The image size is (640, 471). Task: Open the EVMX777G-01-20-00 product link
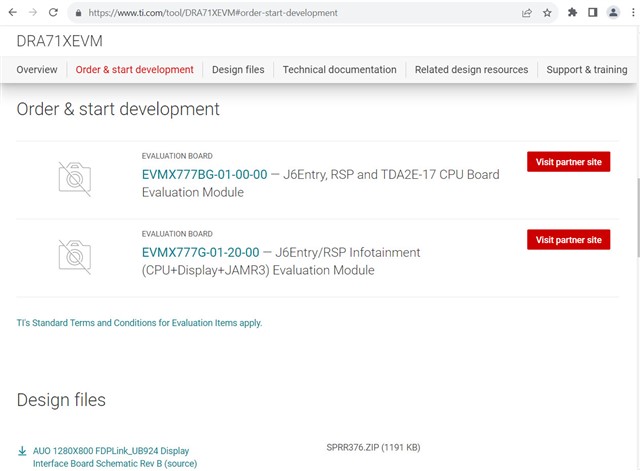(200, 253)
